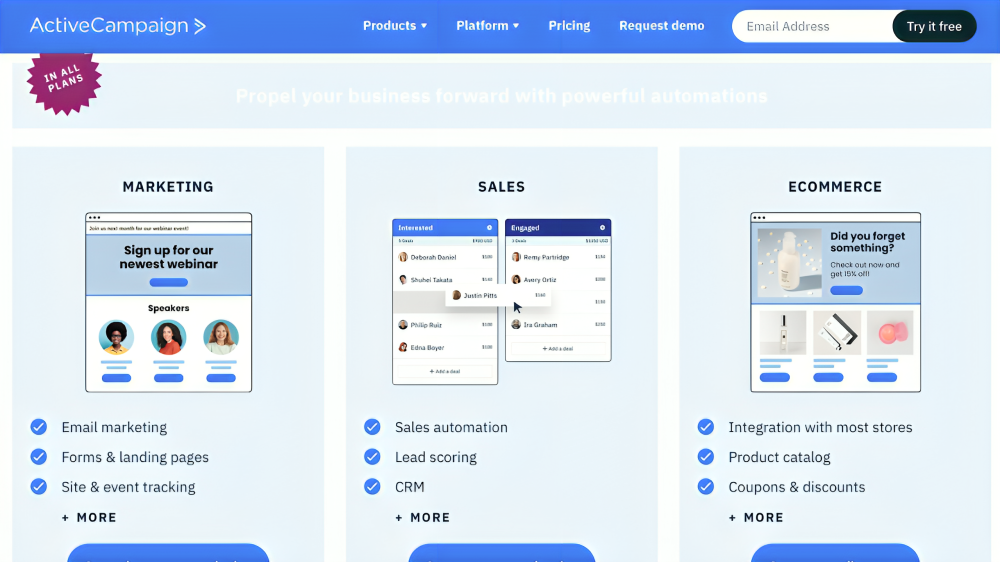
Task: Click the ECOMMERCE heading
Action: point(835,187)
